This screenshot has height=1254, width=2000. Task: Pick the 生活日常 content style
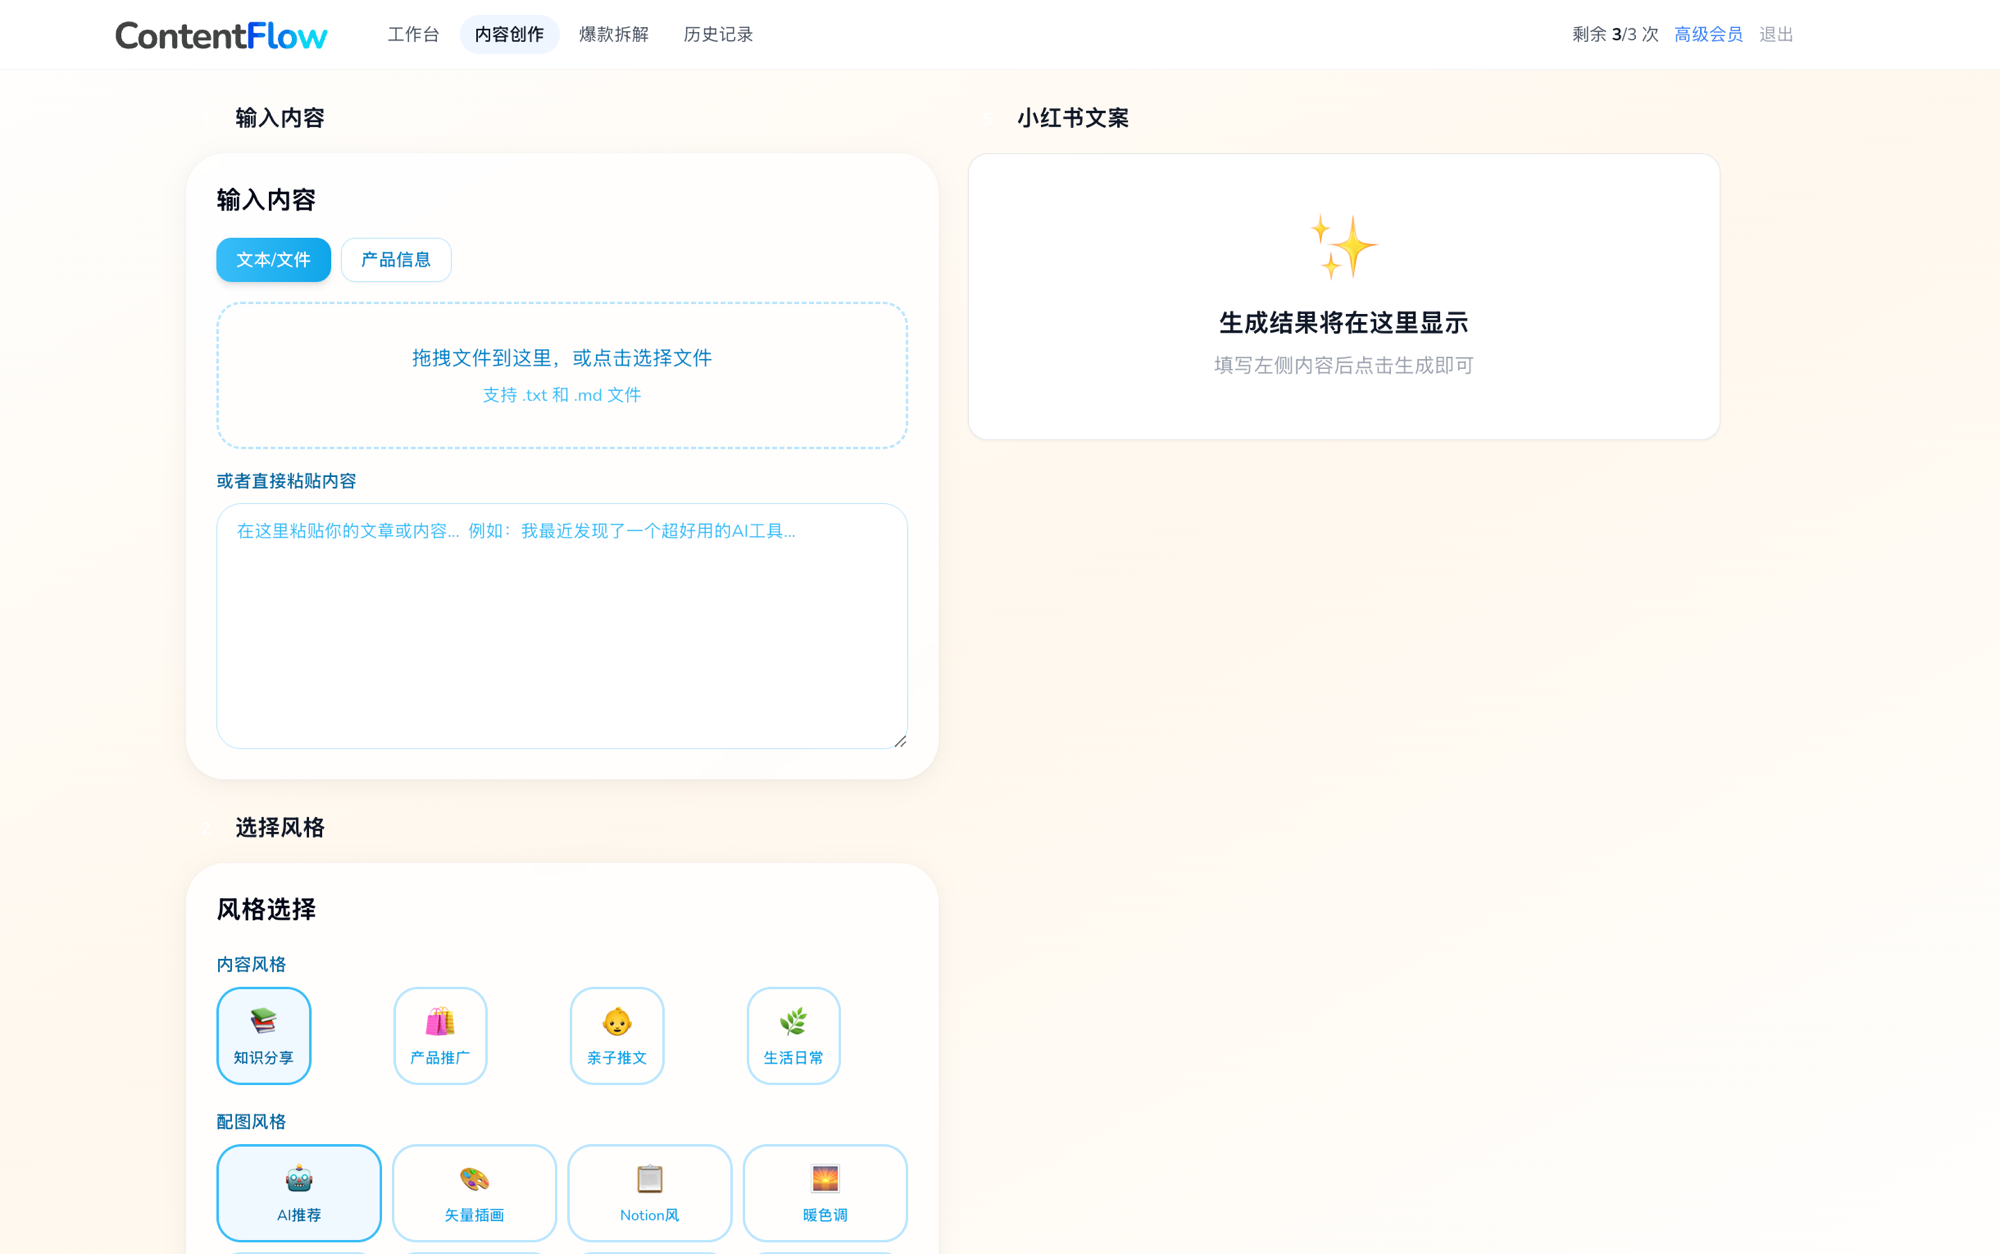(793, 1036)
